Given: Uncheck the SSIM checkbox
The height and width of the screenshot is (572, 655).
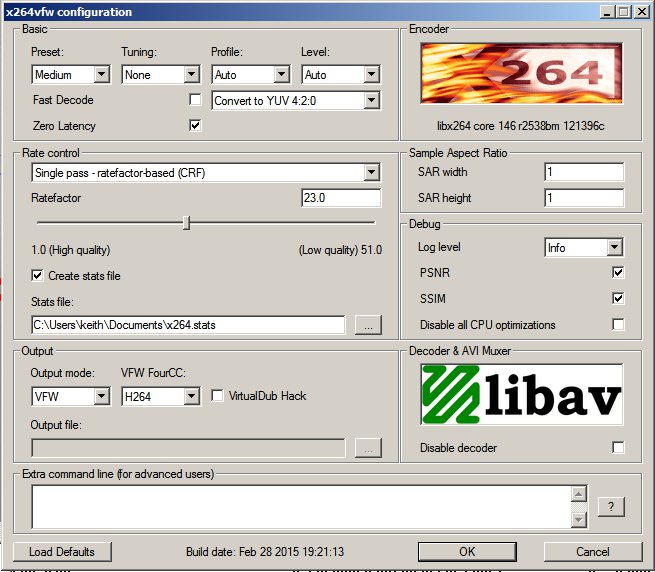Looking at the screenshot, I should (x=618, y=298).
